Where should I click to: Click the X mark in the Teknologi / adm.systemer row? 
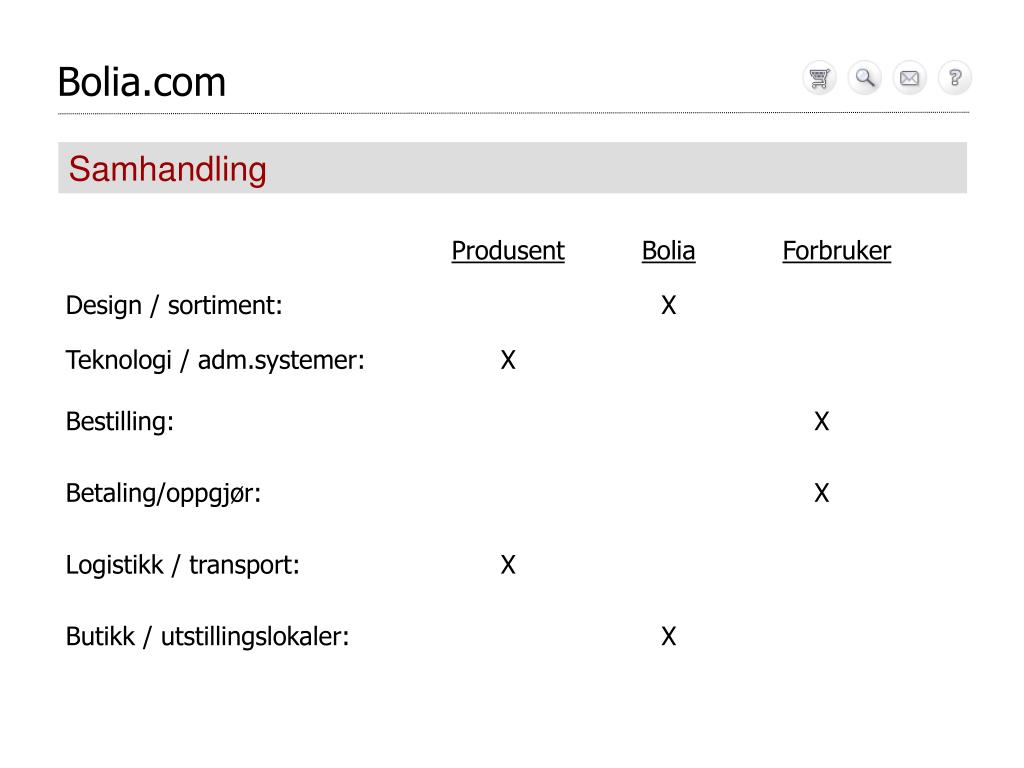click(x=508, y=360)
